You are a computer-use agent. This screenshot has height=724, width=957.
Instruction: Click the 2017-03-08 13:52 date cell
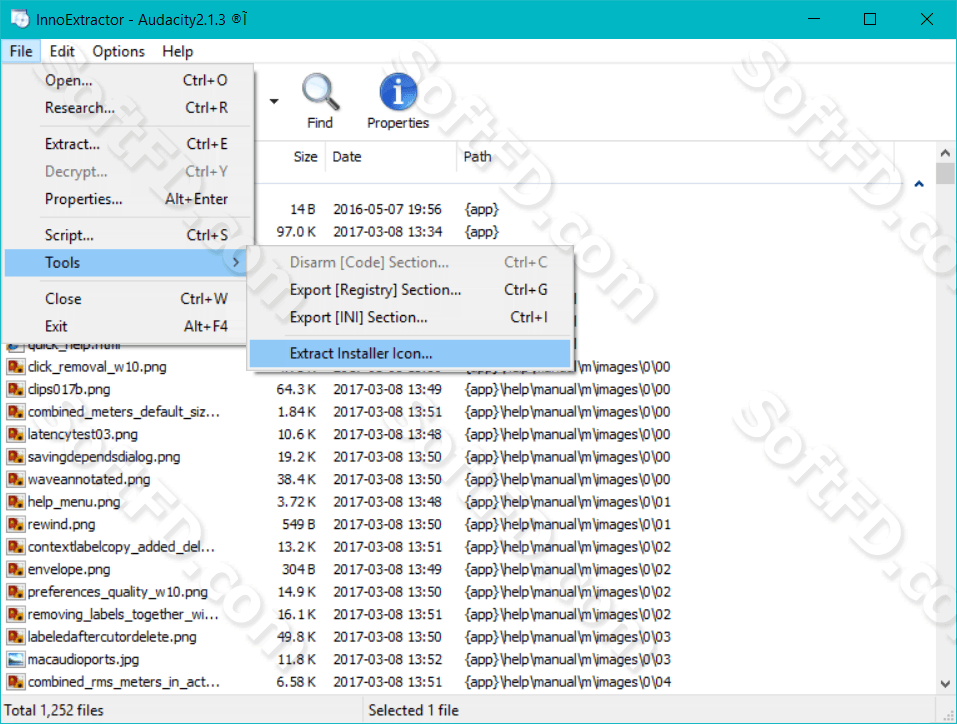coord(387,660)
